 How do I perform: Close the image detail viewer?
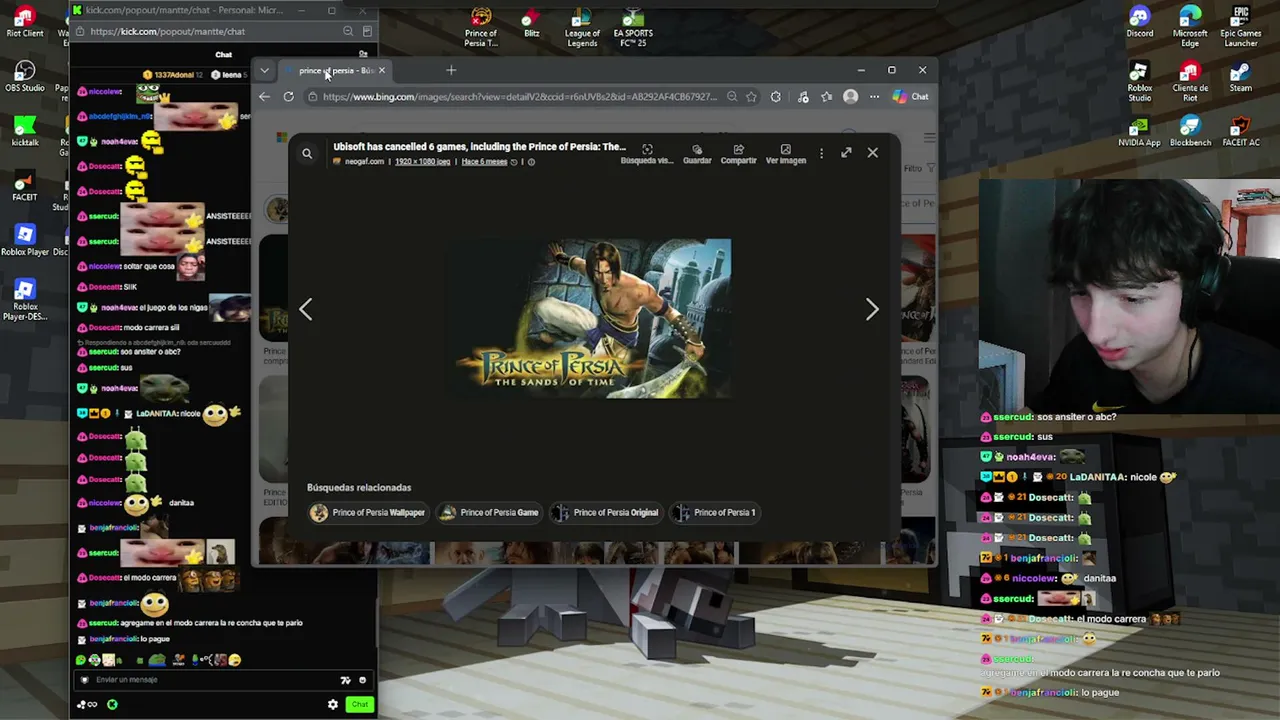pyautogui.click(x=873, y=153)
